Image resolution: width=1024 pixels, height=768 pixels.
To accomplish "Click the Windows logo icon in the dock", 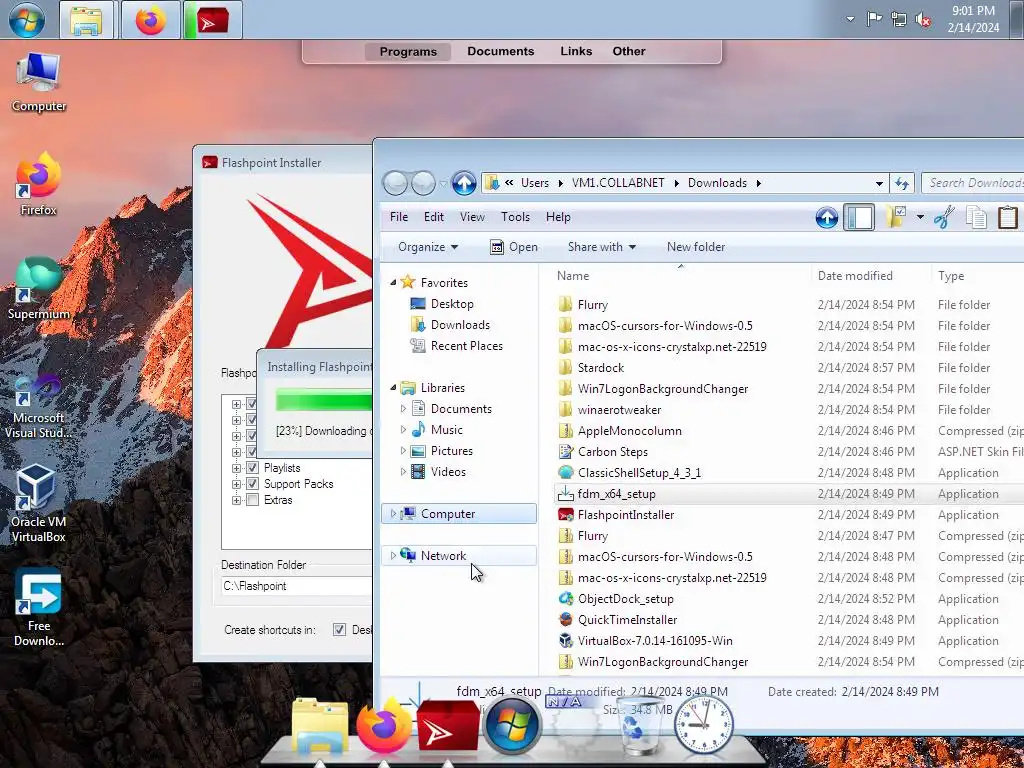I will (x=513, y=726).
